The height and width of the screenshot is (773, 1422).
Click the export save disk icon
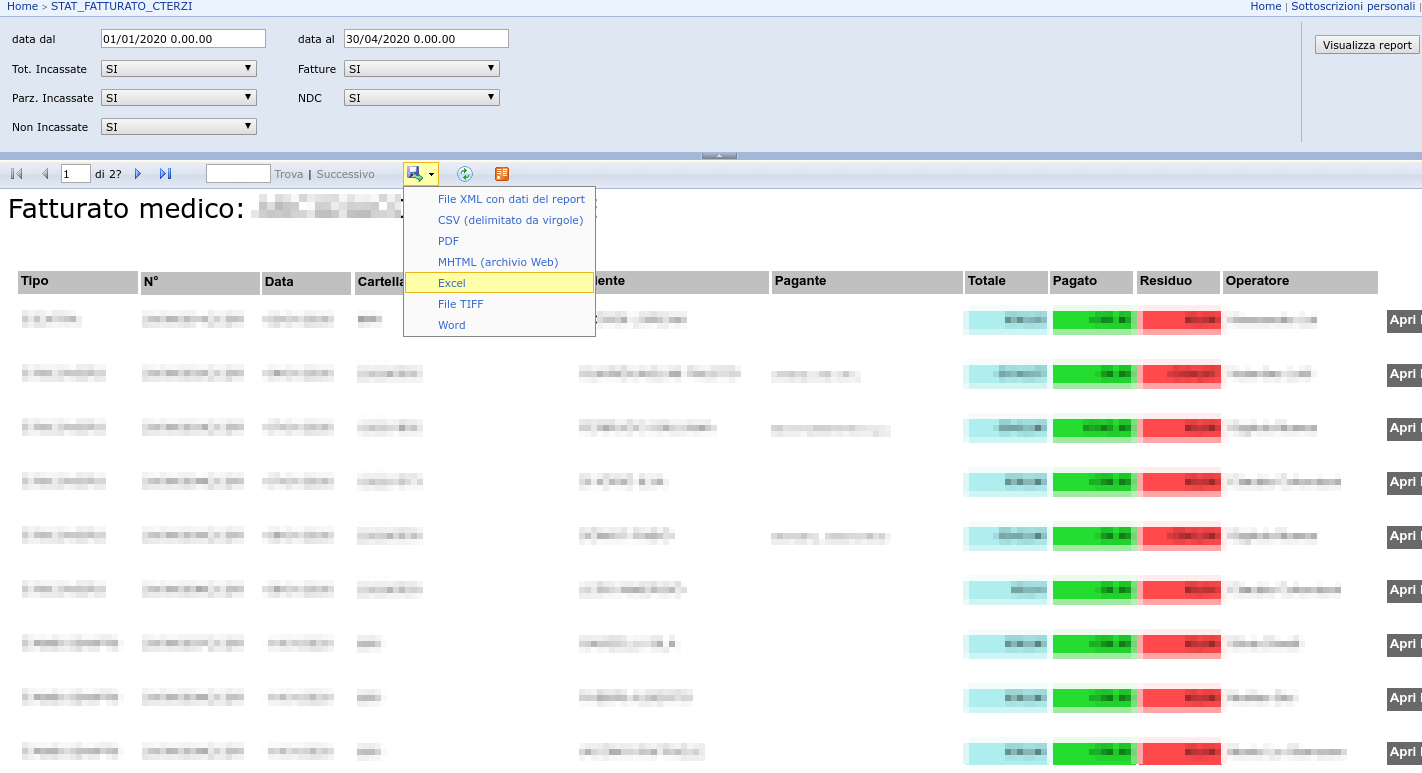point(415,174)
